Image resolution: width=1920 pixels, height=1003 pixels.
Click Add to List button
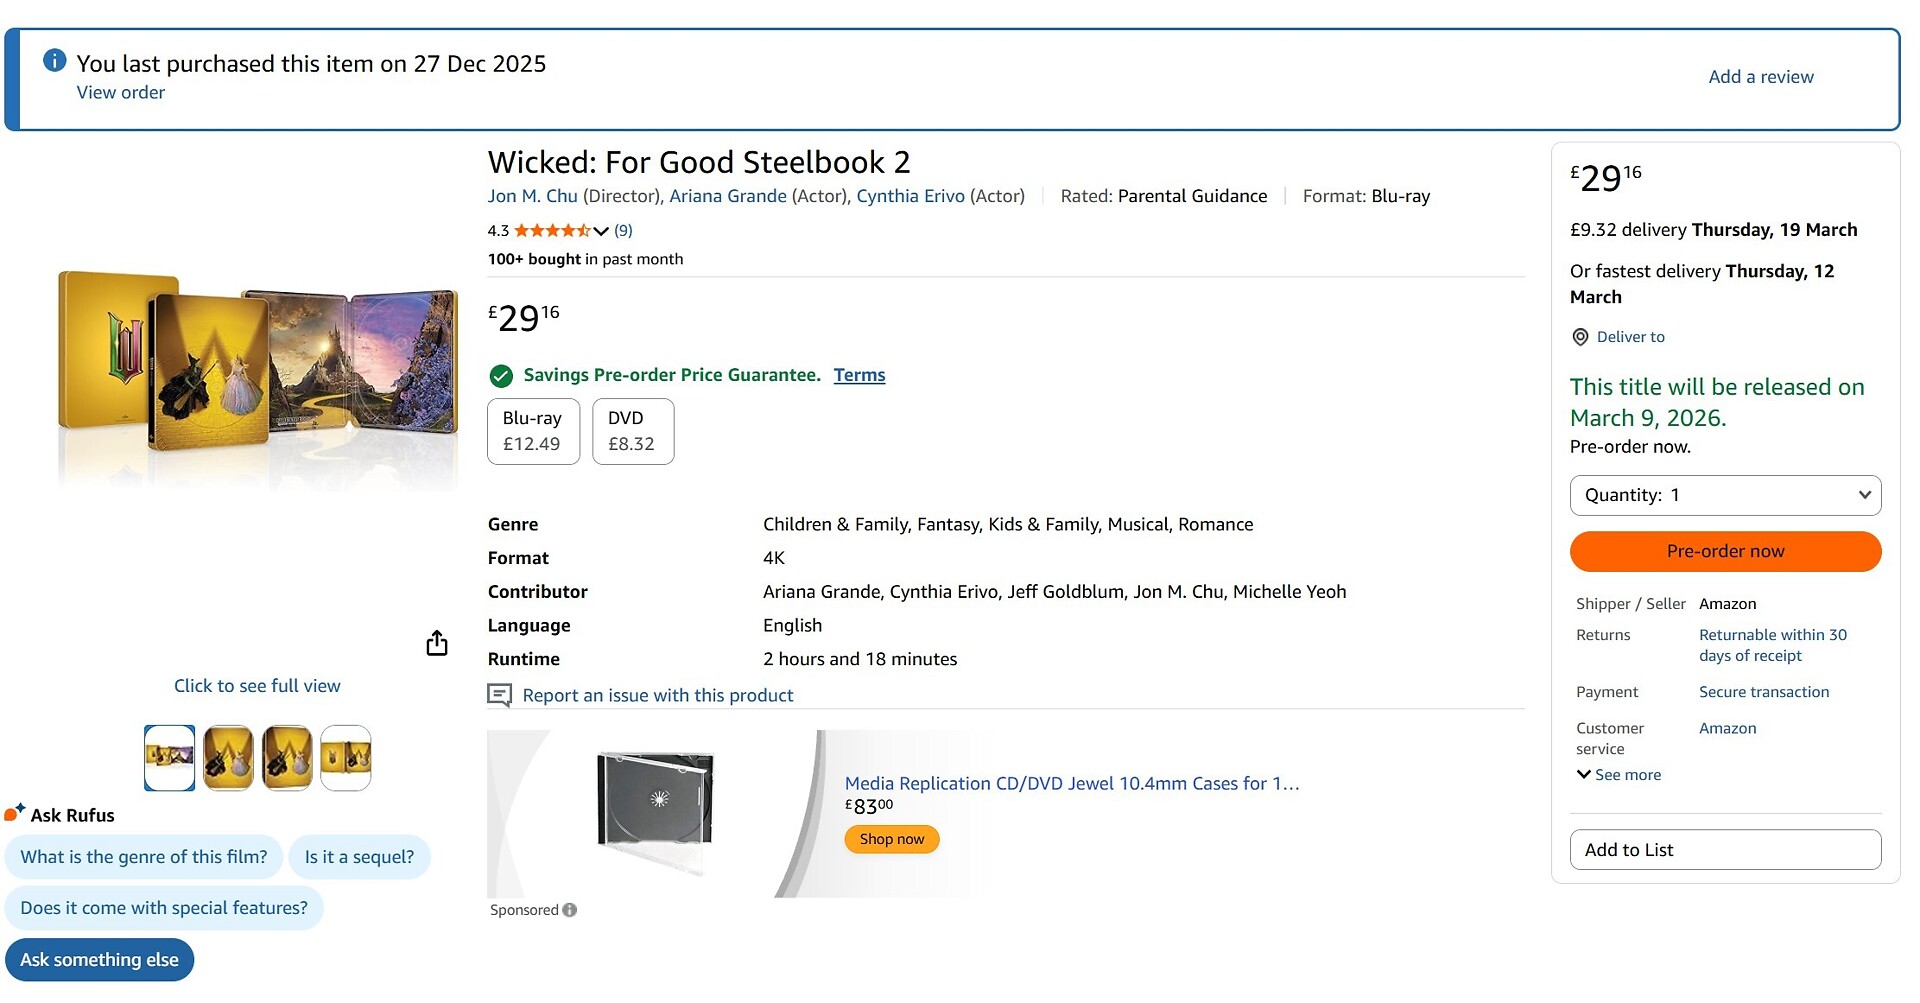click(x=1725, y=850)
